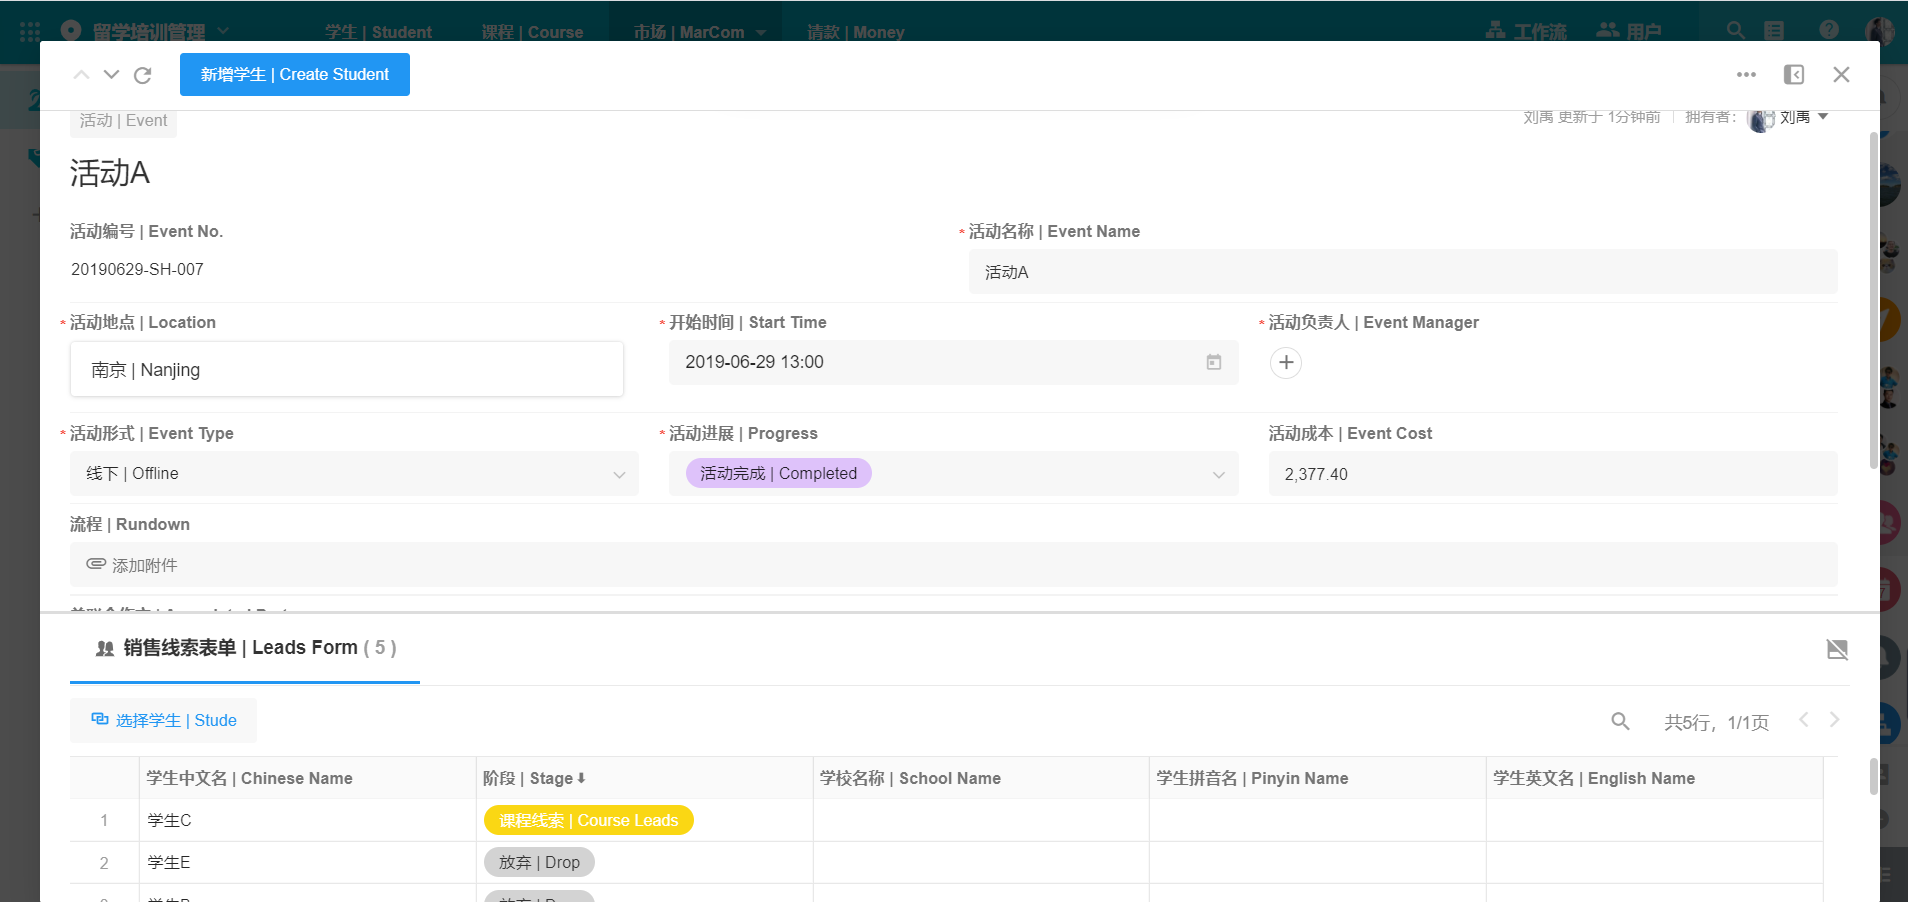
Task: Search the Leads Form table
Action: [1620, 721]
